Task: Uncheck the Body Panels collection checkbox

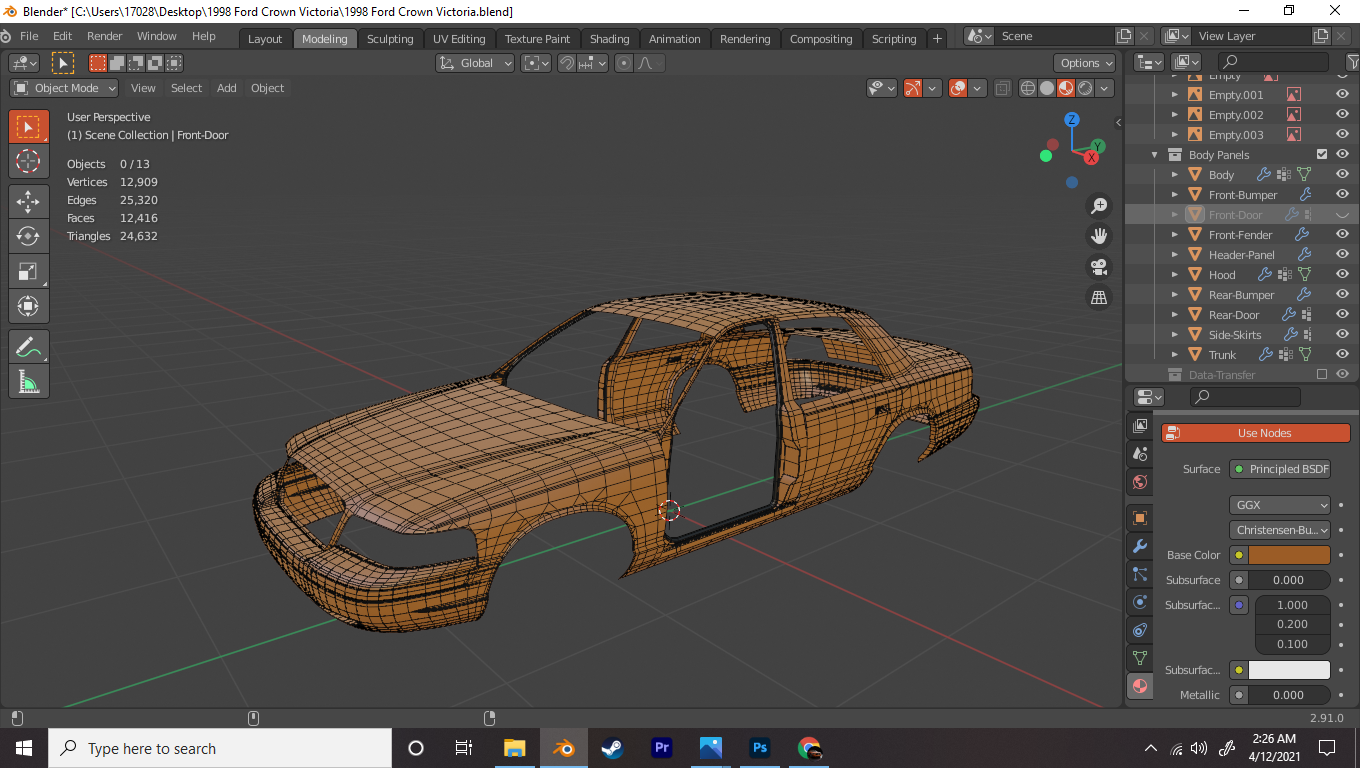Action: [1322, 154]
